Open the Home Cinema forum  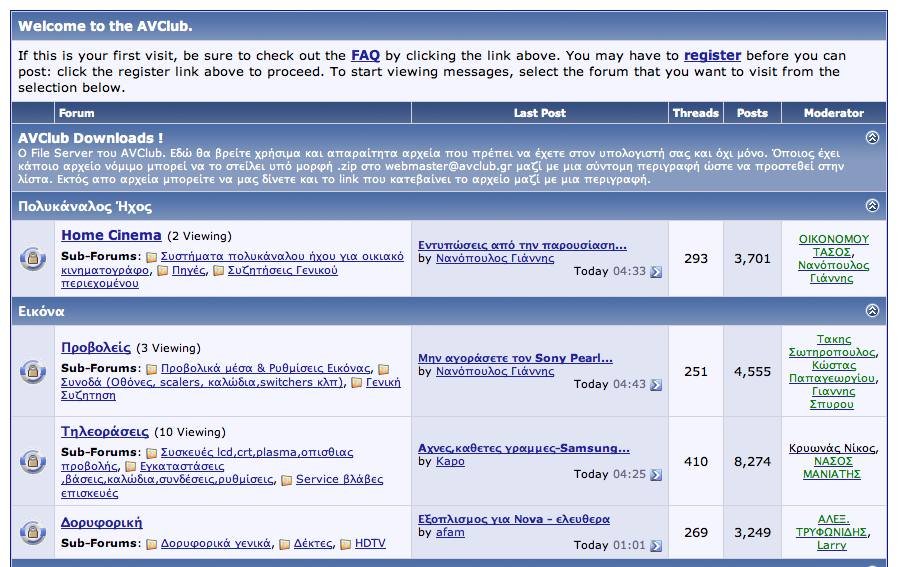pos(111,235)
